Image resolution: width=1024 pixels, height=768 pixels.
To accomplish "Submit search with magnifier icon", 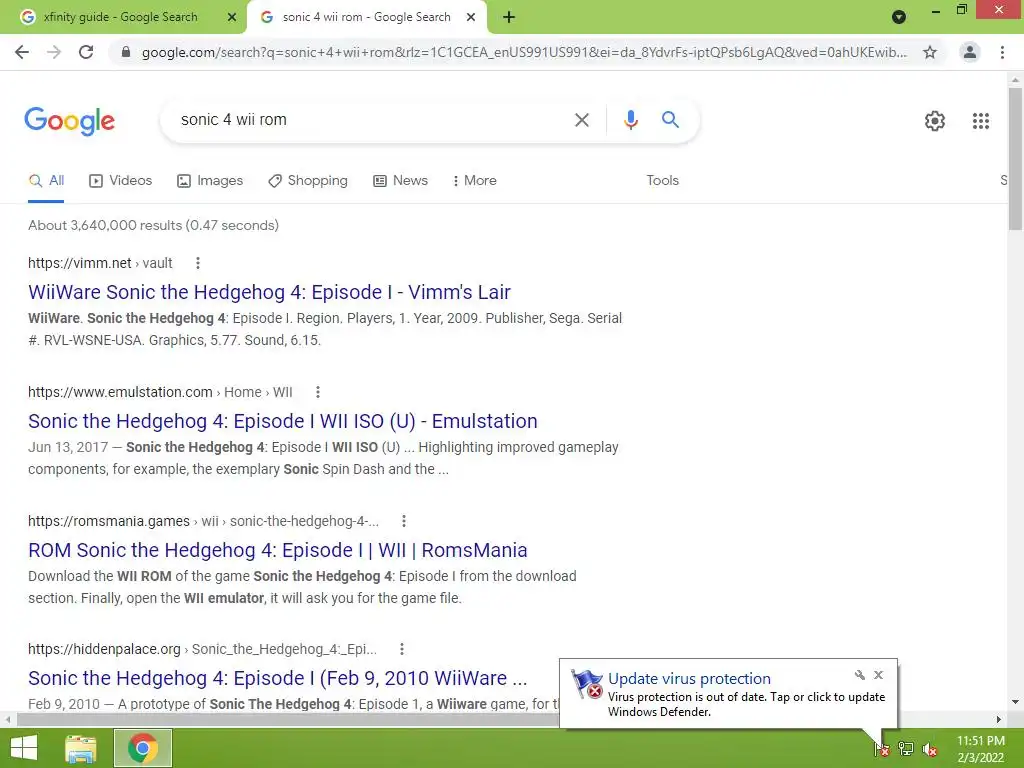I will click(670, 120).
